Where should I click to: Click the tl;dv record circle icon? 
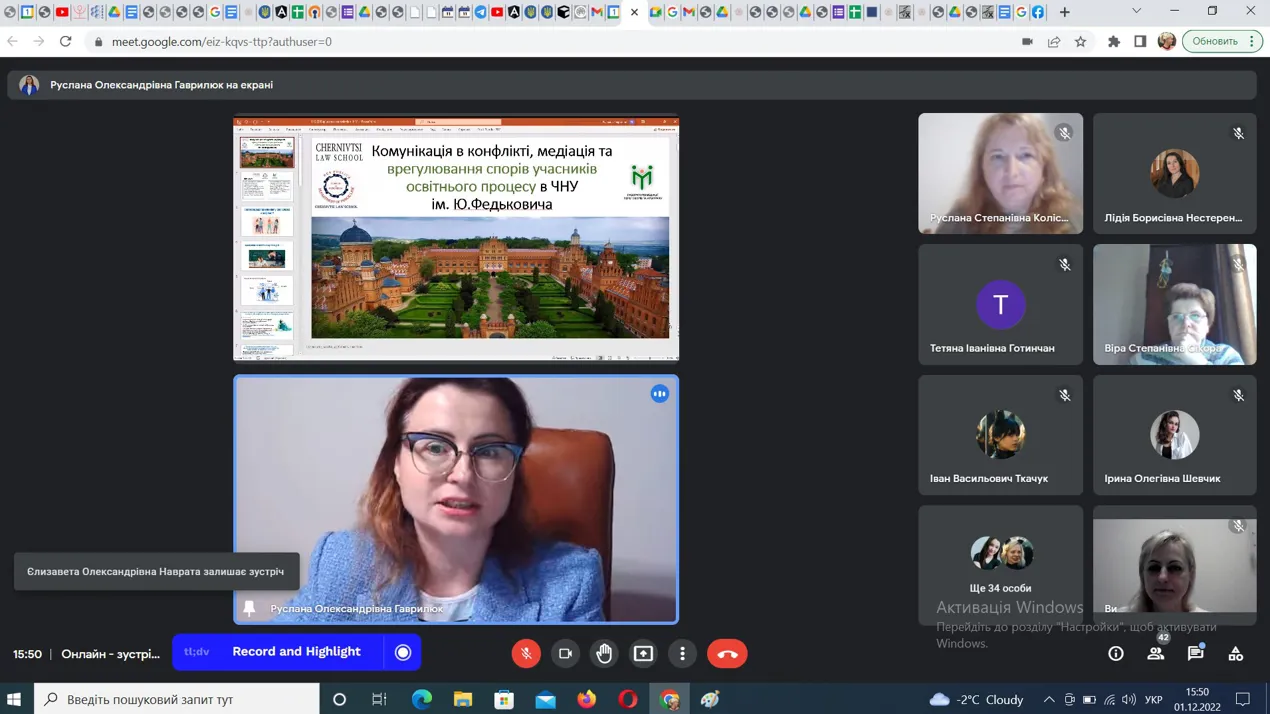pyautogui.click(x=403, y=652)
